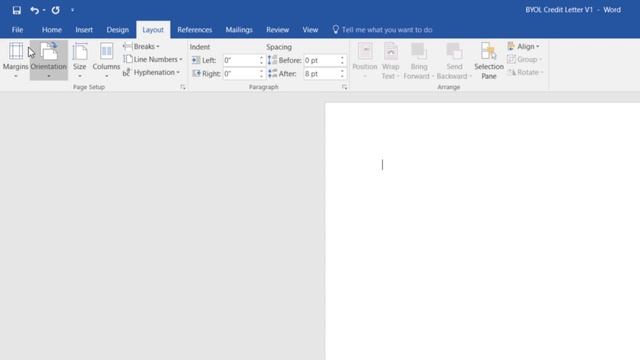Click the Send Backward button

454,60
